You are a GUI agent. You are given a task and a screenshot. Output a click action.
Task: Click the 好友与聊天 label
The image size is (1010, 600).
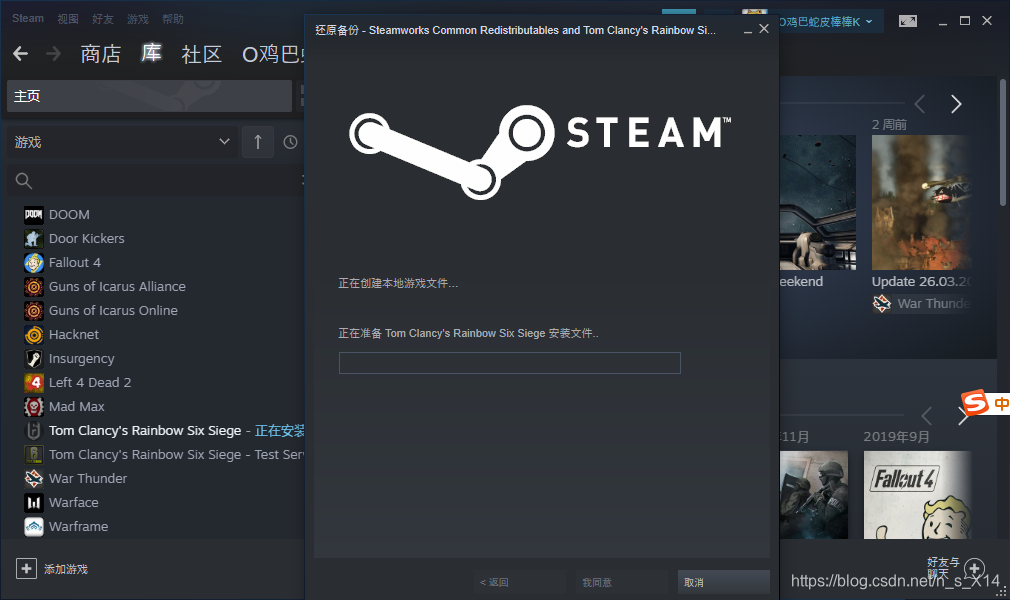[943, 568]
